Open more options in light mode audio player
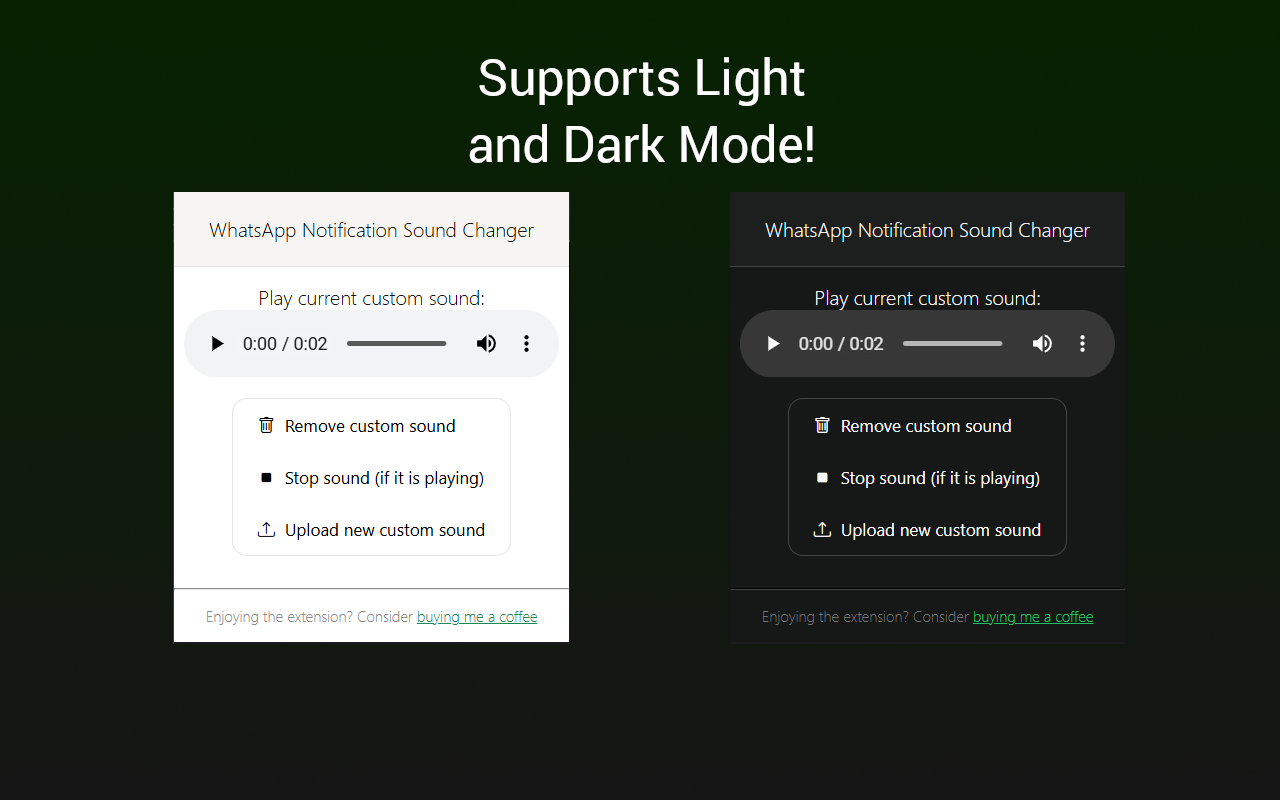The width and height of the screenshot is (1280, 800). click(526, 344)
